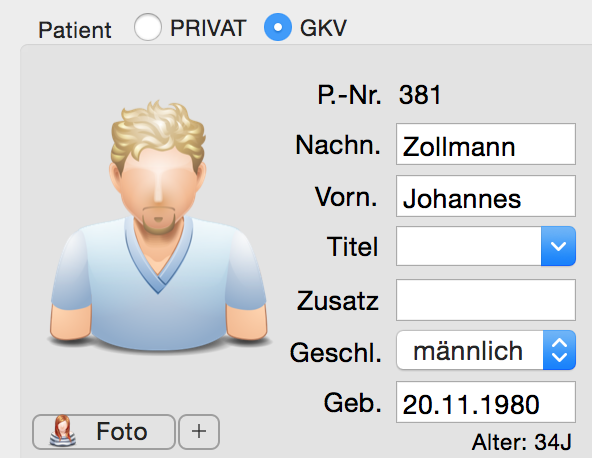The width and height of the screenshot is (592, 458).
Task: Open the Titel dropdown arrow
Action: [558, 246]
